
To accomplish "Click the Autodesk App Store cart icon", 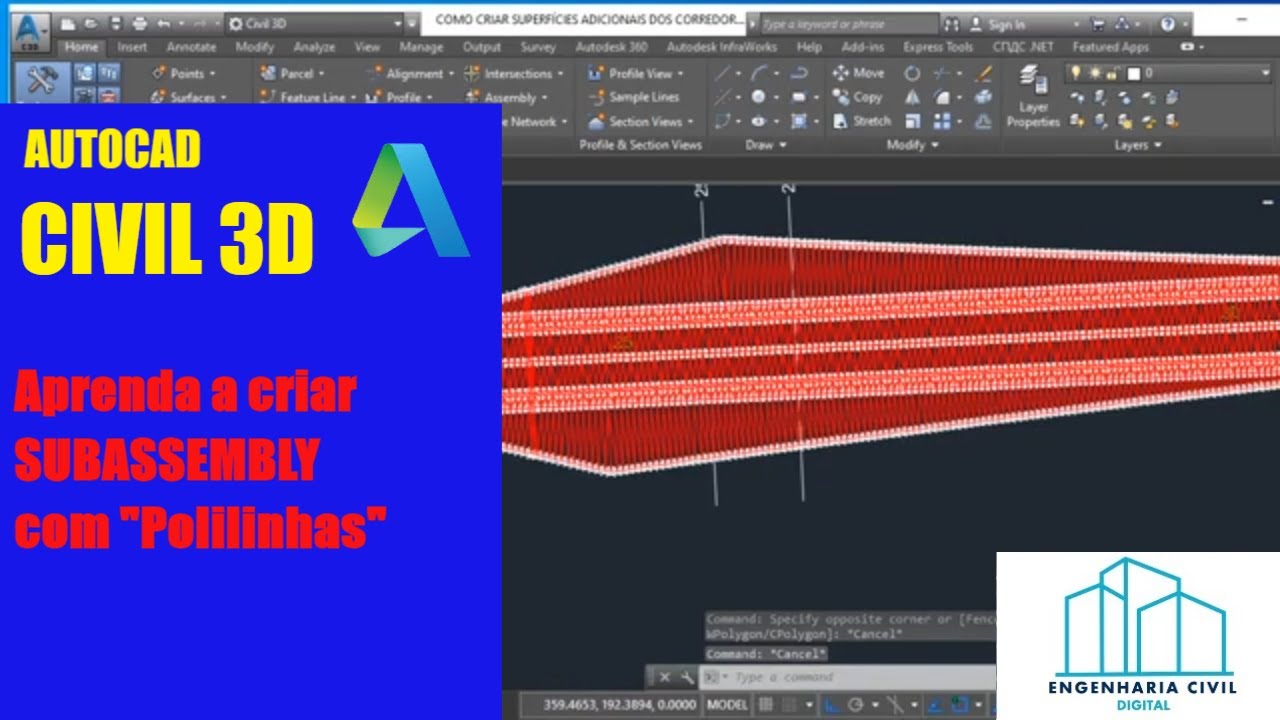I will pos(1098,23).
